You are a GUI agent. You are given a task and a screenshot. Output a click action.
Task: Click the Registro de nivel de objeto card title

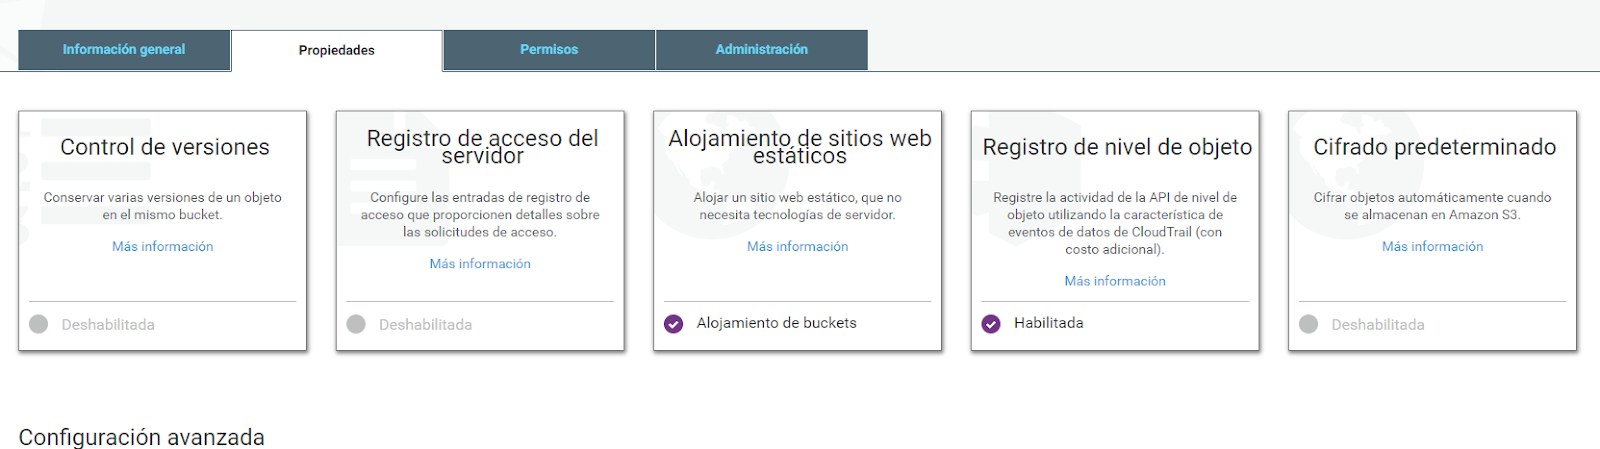point(1117,147)
